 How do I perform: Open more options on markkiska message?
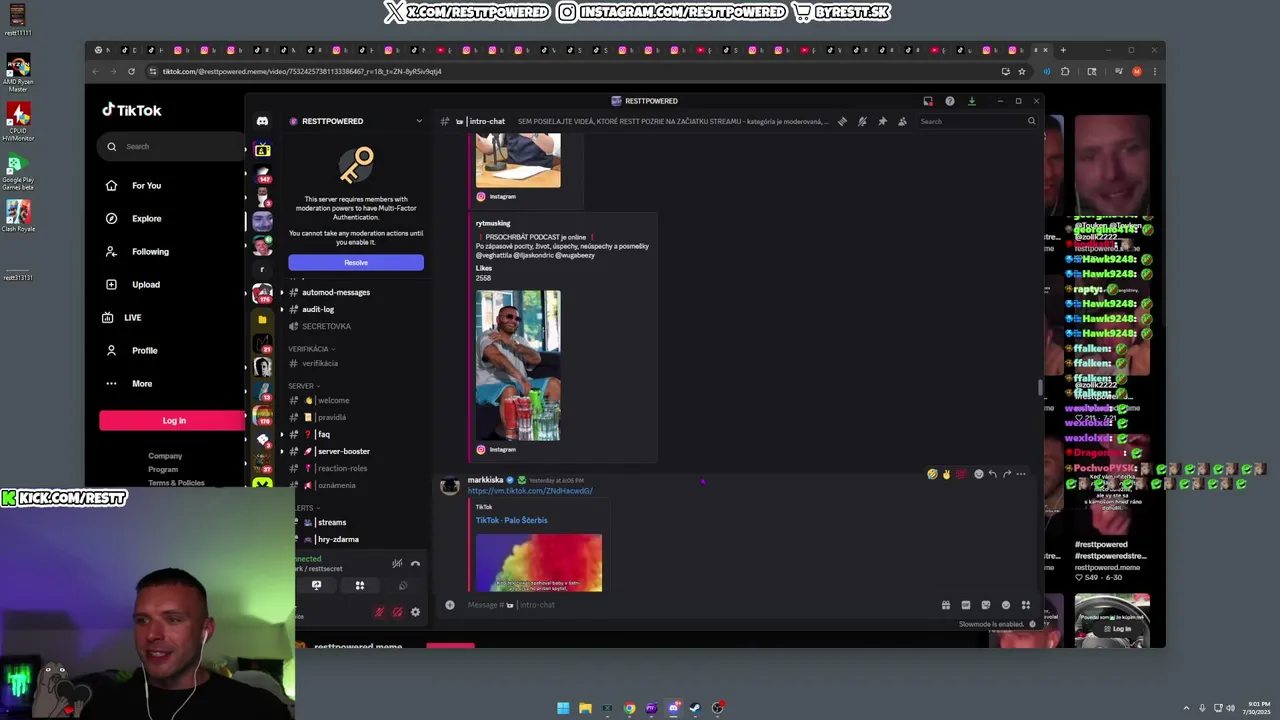click(x=1021, y=474)
